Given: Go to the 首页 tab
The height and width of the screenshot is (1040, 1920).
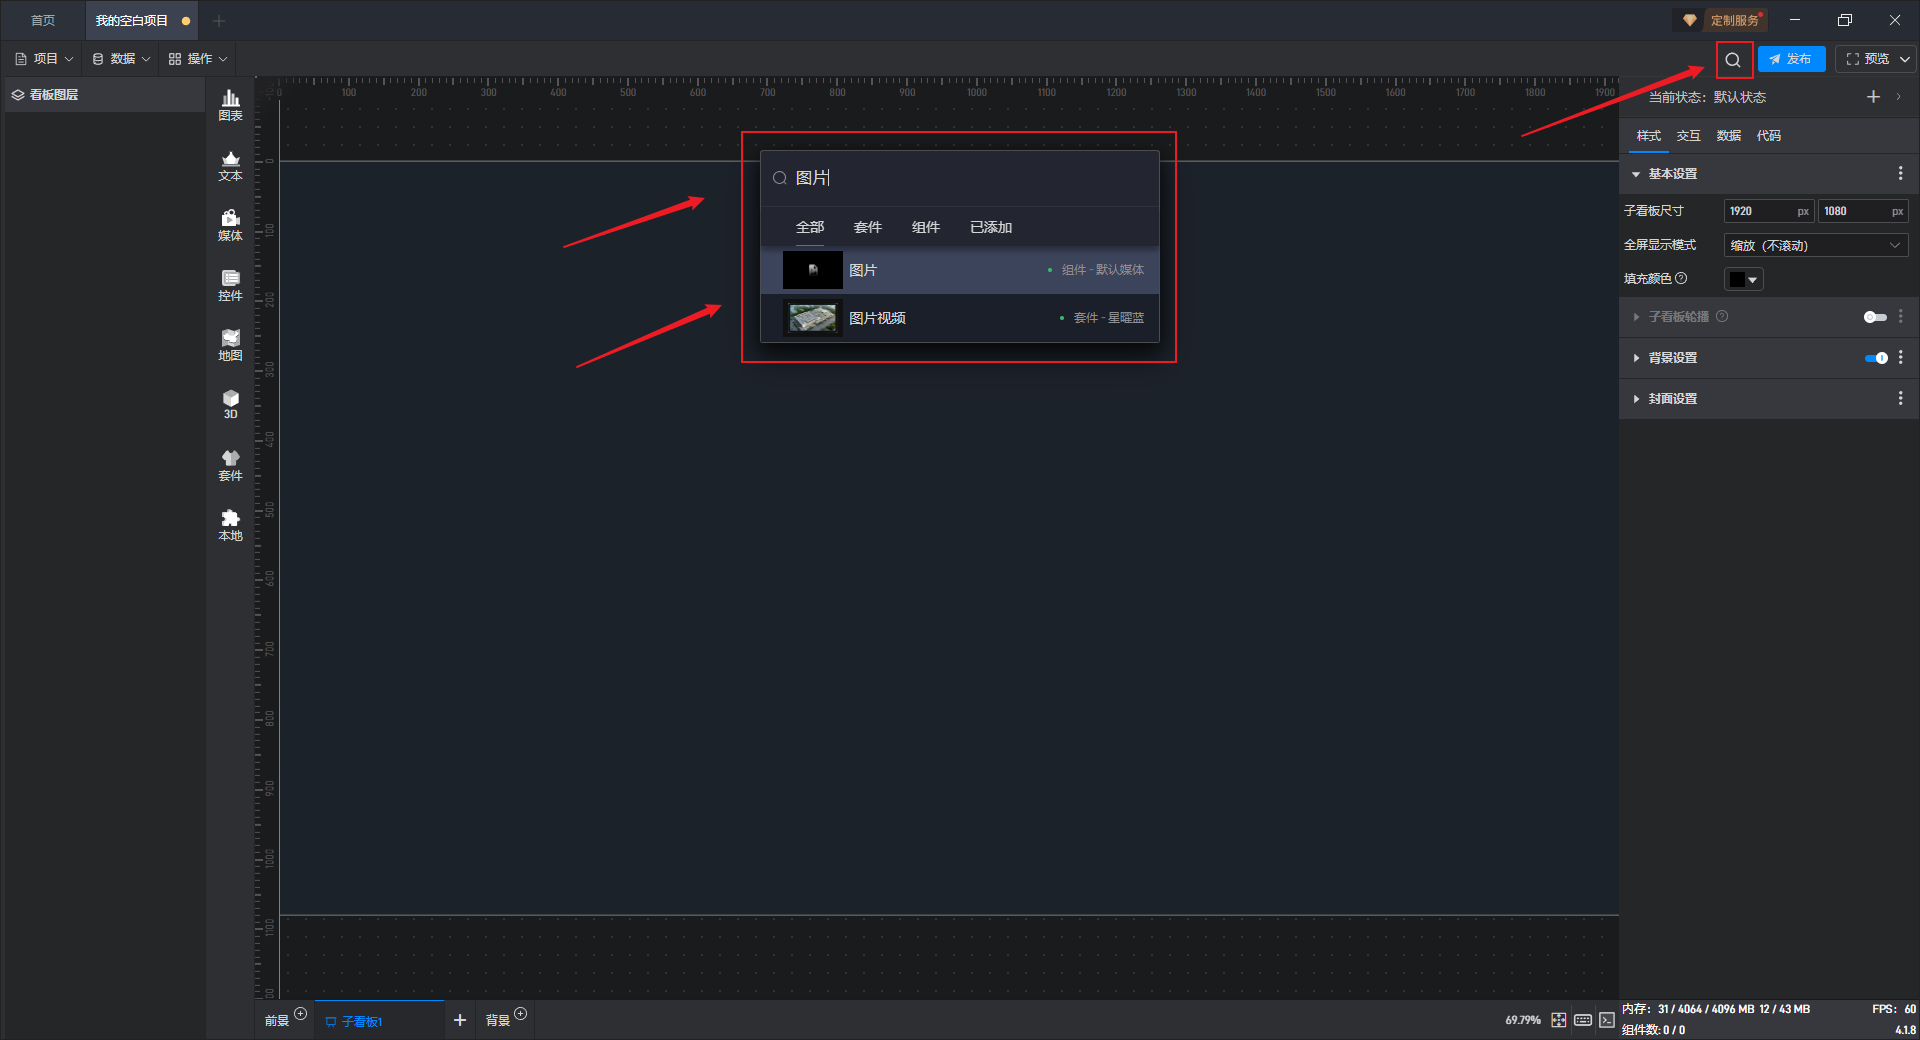Looking at the screenshot, I should [x=43, y=20].
